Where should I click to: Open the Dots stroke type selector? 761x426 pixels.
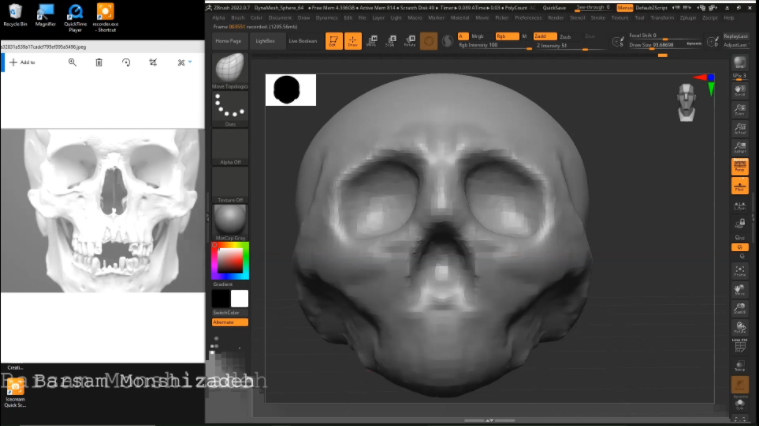click(x=230, y=109)
